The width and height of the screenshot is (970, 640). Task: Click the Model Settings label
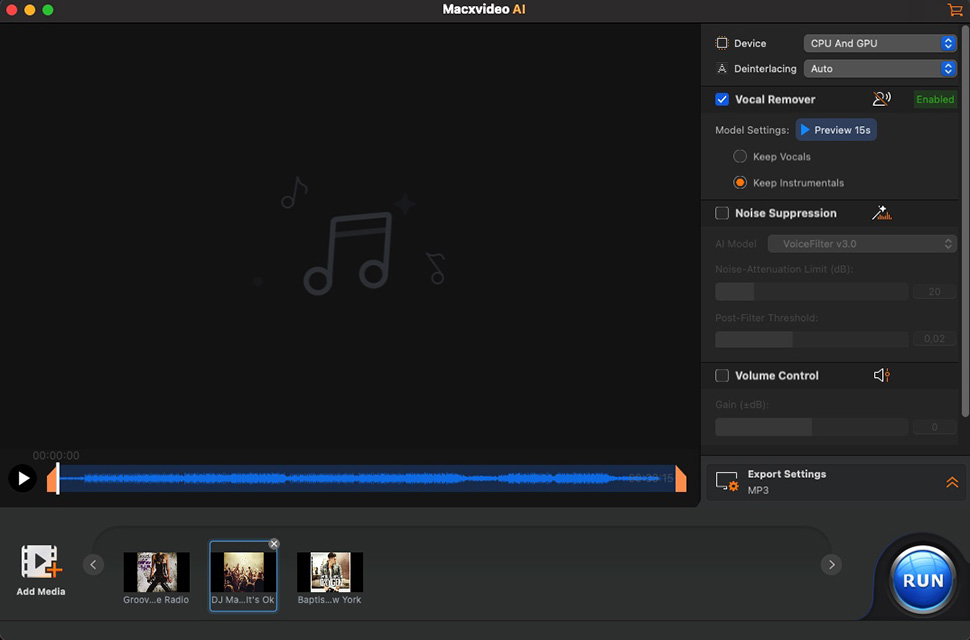752,130
